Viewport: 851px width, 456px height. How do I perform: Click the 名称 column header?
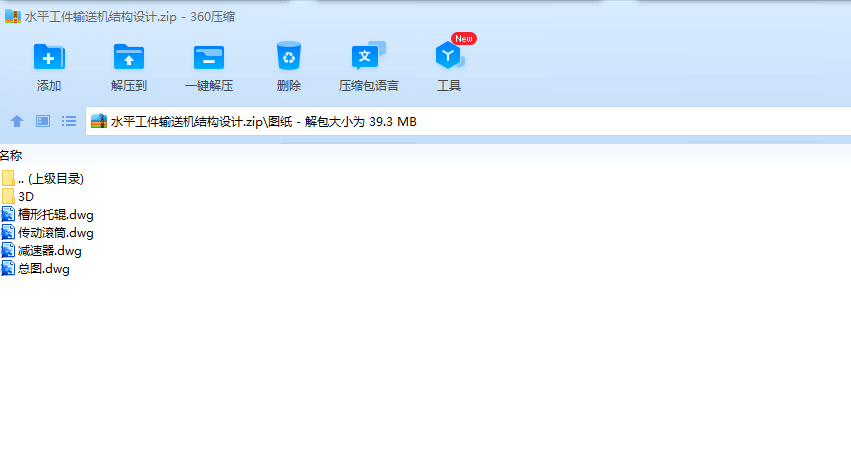coord(11,156)
